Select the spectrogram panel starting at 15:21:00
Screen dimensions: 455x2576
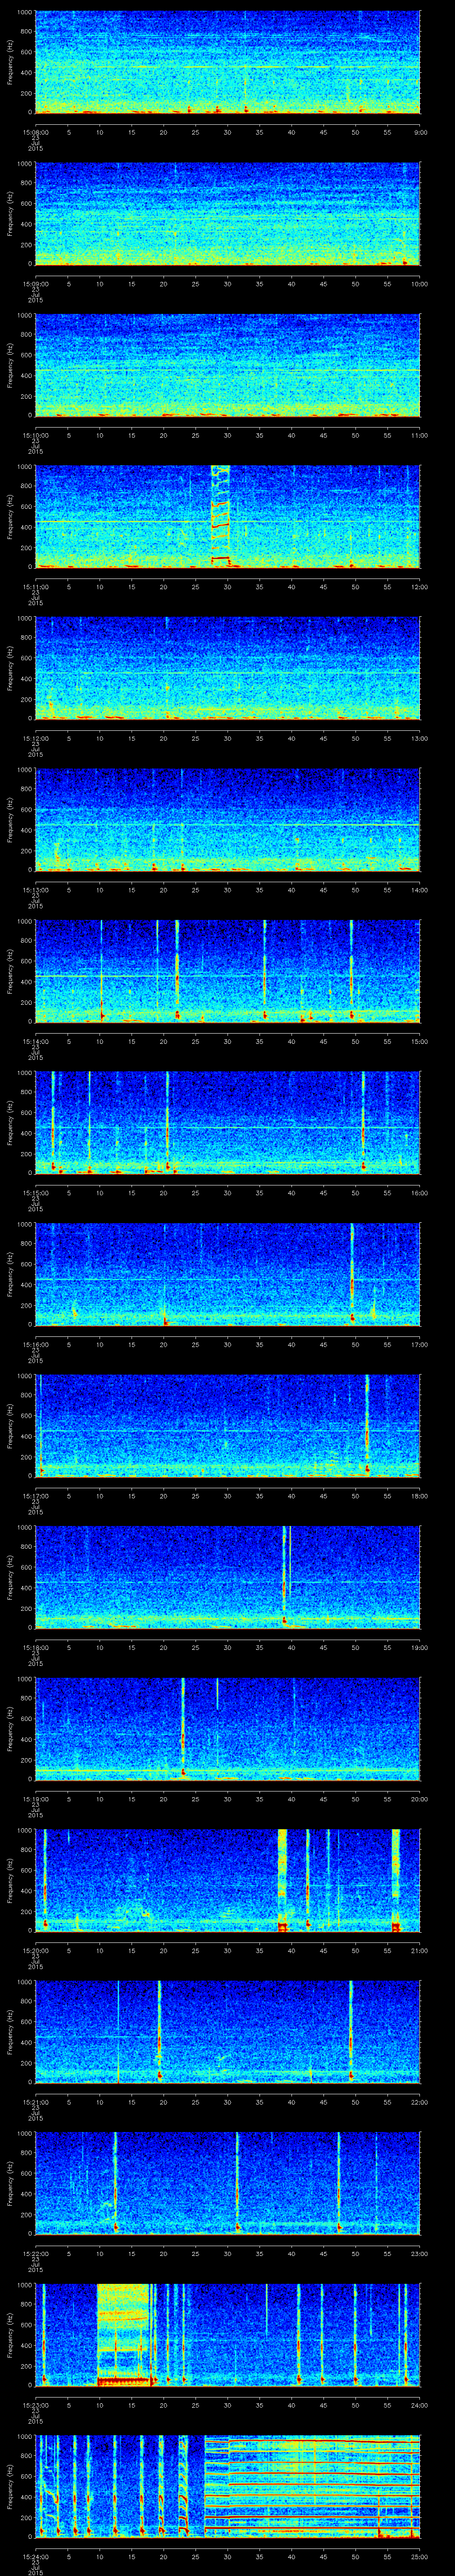tap(227, 2032)
